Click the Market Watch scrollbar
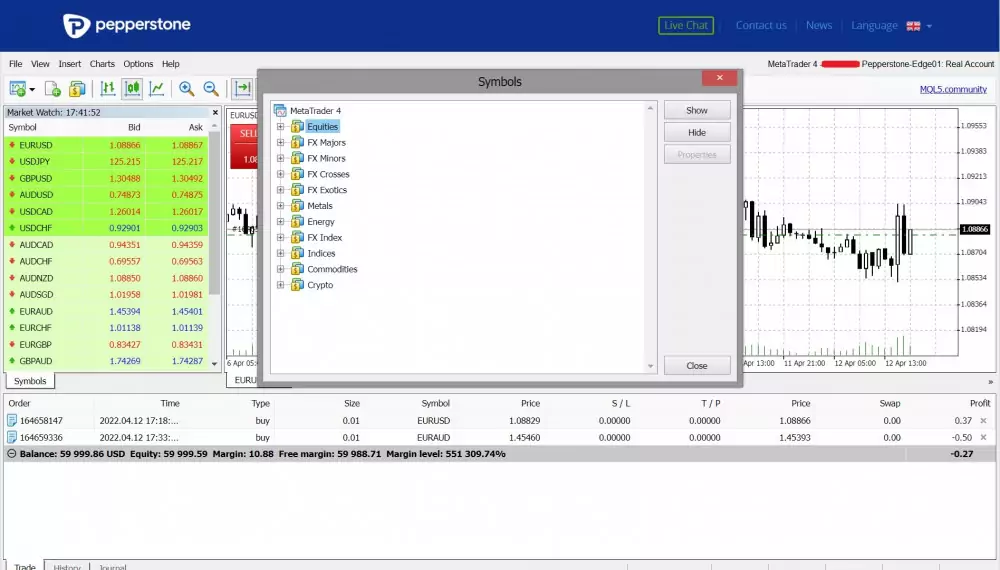1000x570 pixels. pos(214,214)
